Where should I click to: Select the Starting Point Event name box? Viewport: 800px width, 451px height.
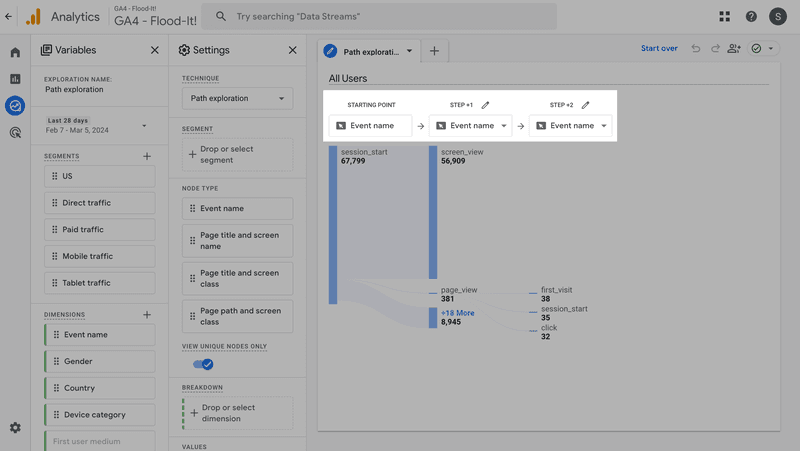point(370,126)
